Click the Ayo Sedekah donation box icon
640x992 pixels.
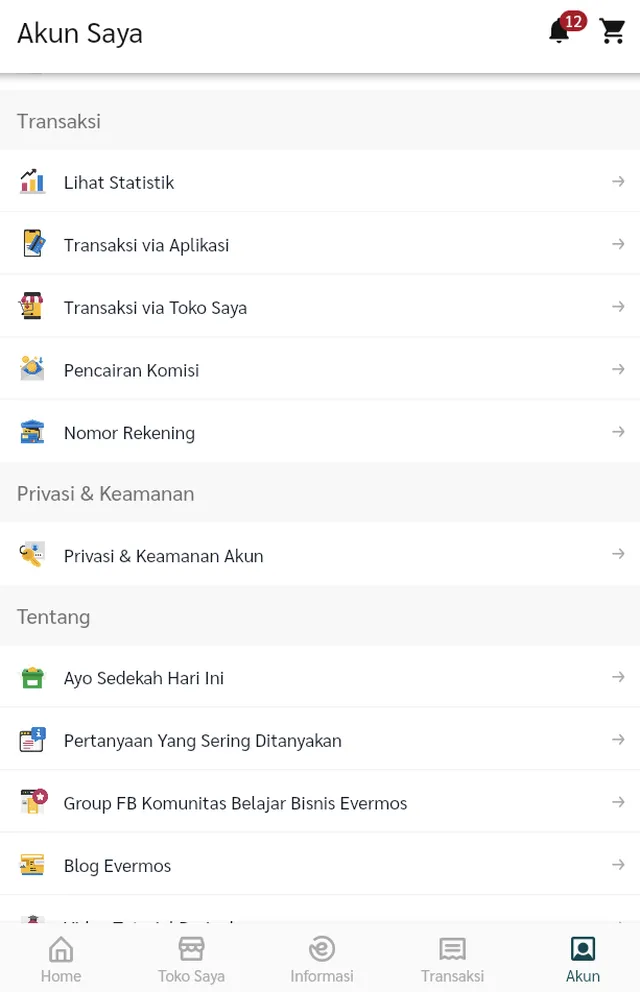[x=31, y=677]
